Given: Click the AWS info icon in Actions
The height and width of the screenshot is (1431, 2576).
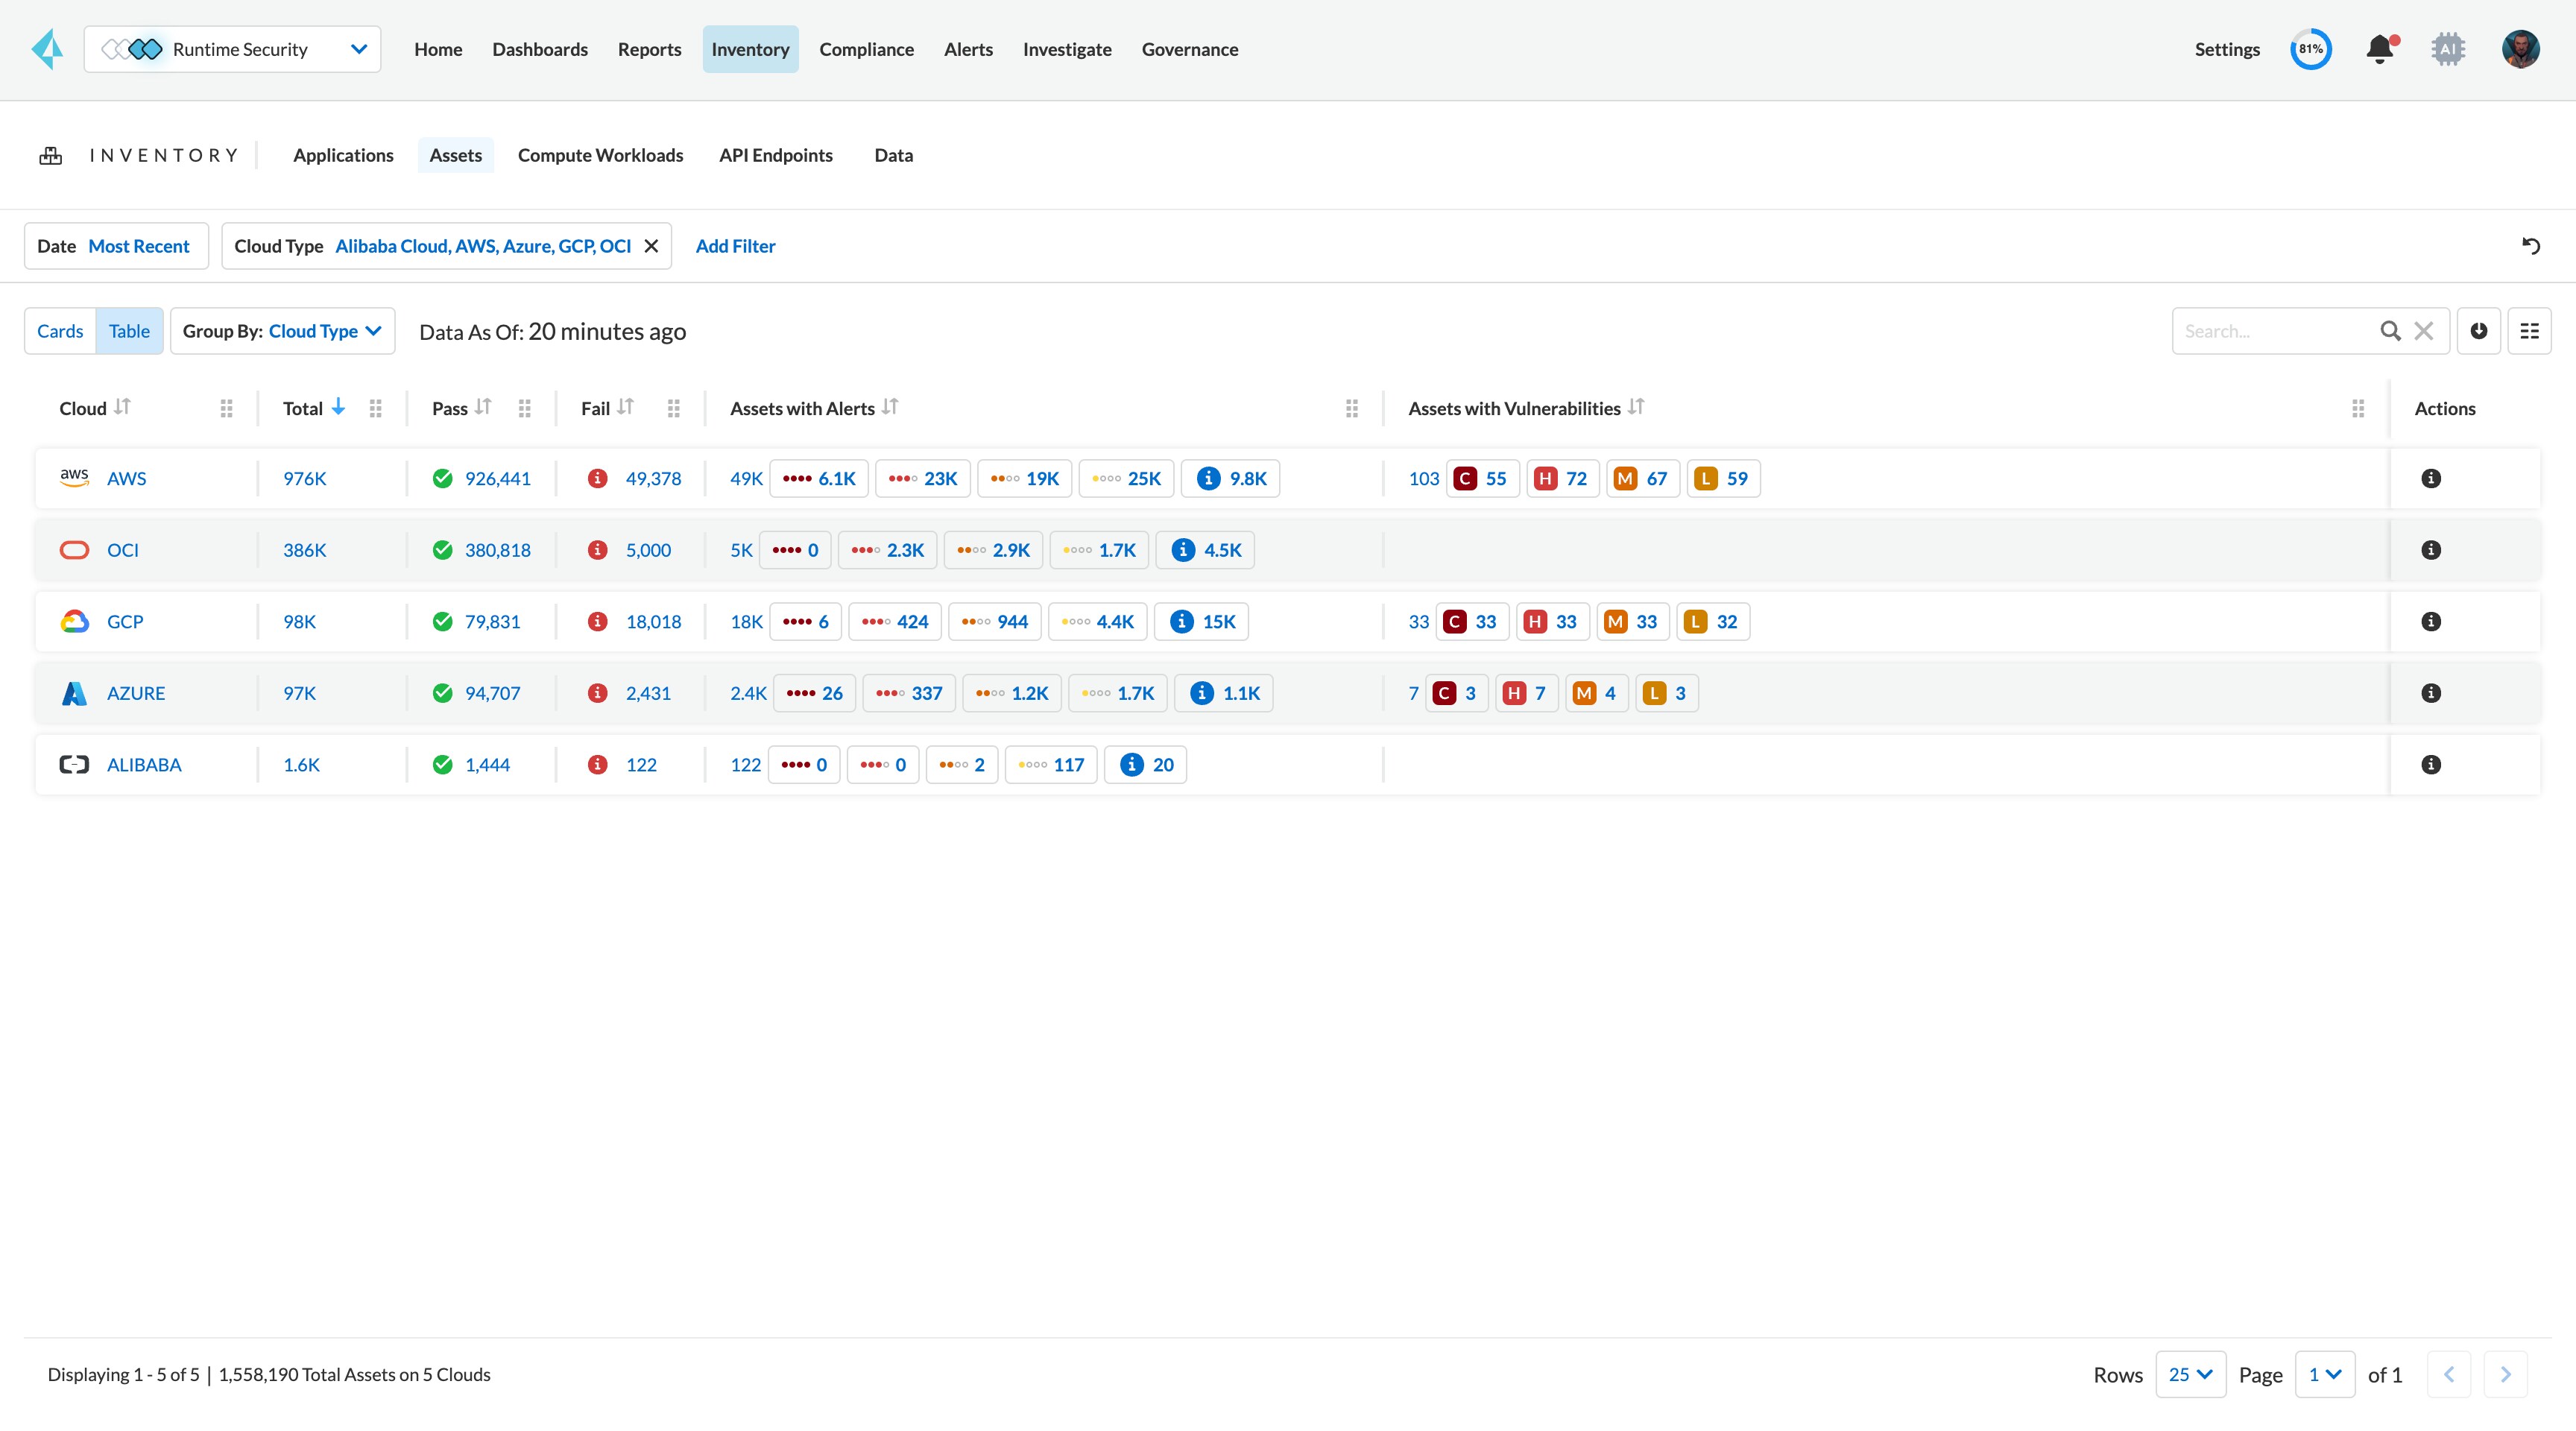Looking at the screenshot, I should tap(2431, 478).
